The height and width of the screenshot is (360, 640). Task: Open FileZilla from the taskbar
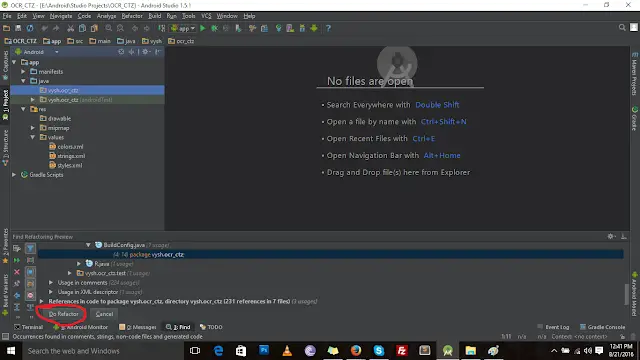pos(402,351)
